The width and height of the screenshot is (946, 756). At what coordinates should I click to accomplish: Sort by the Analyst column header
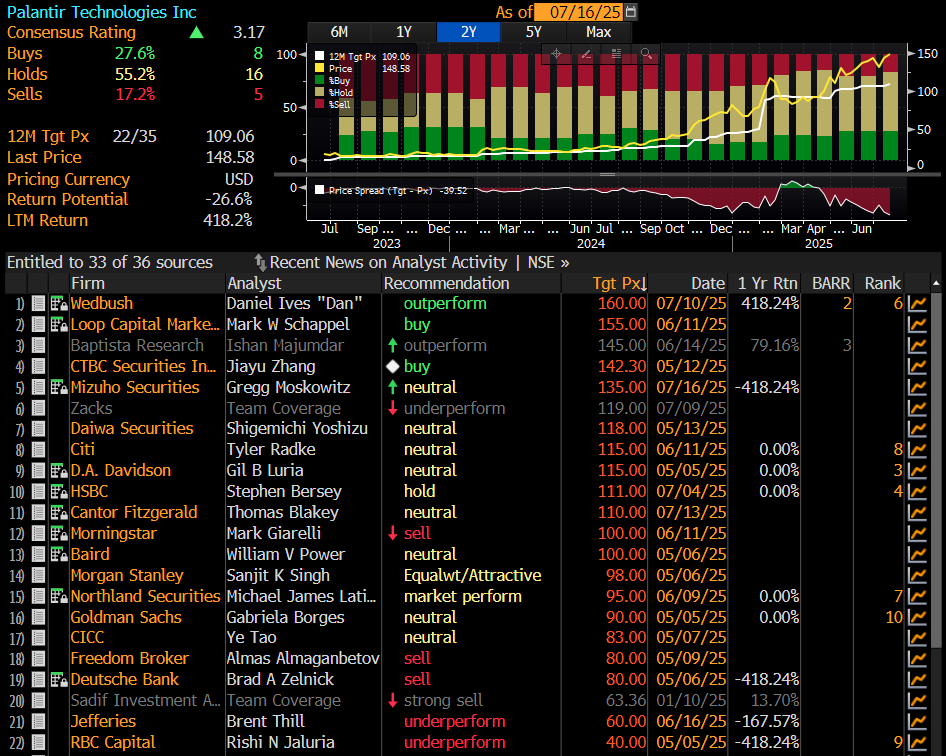254,283
